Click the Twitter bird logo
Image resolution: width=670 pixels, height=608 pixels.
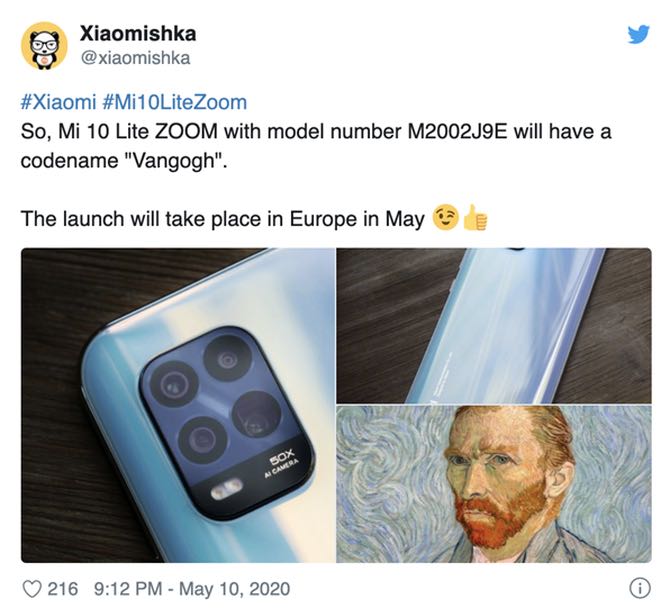coord(638,34)
